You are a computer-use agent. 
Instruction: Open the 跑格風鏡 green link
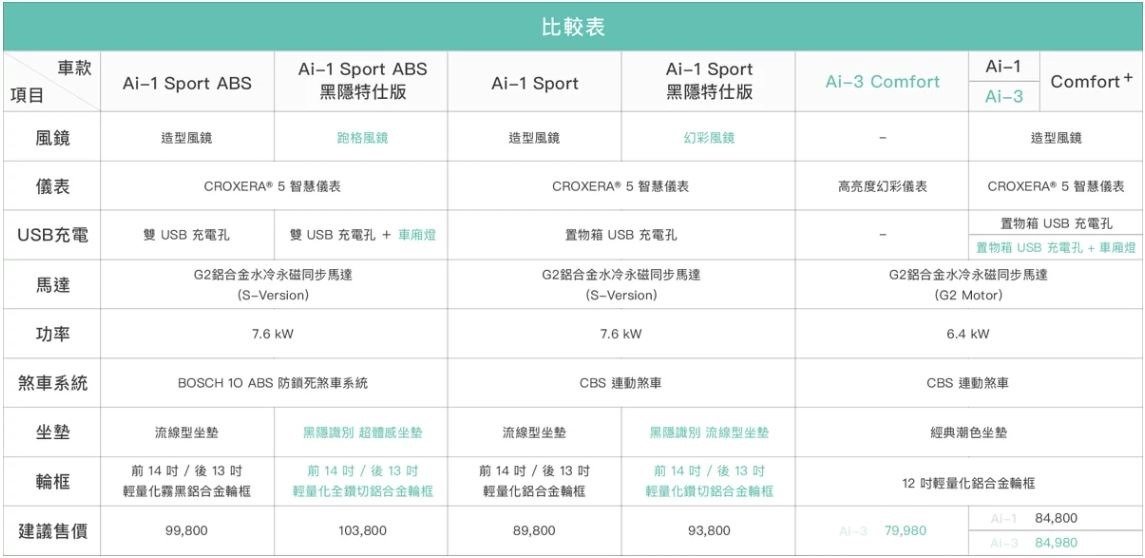[x=362, y=139]
